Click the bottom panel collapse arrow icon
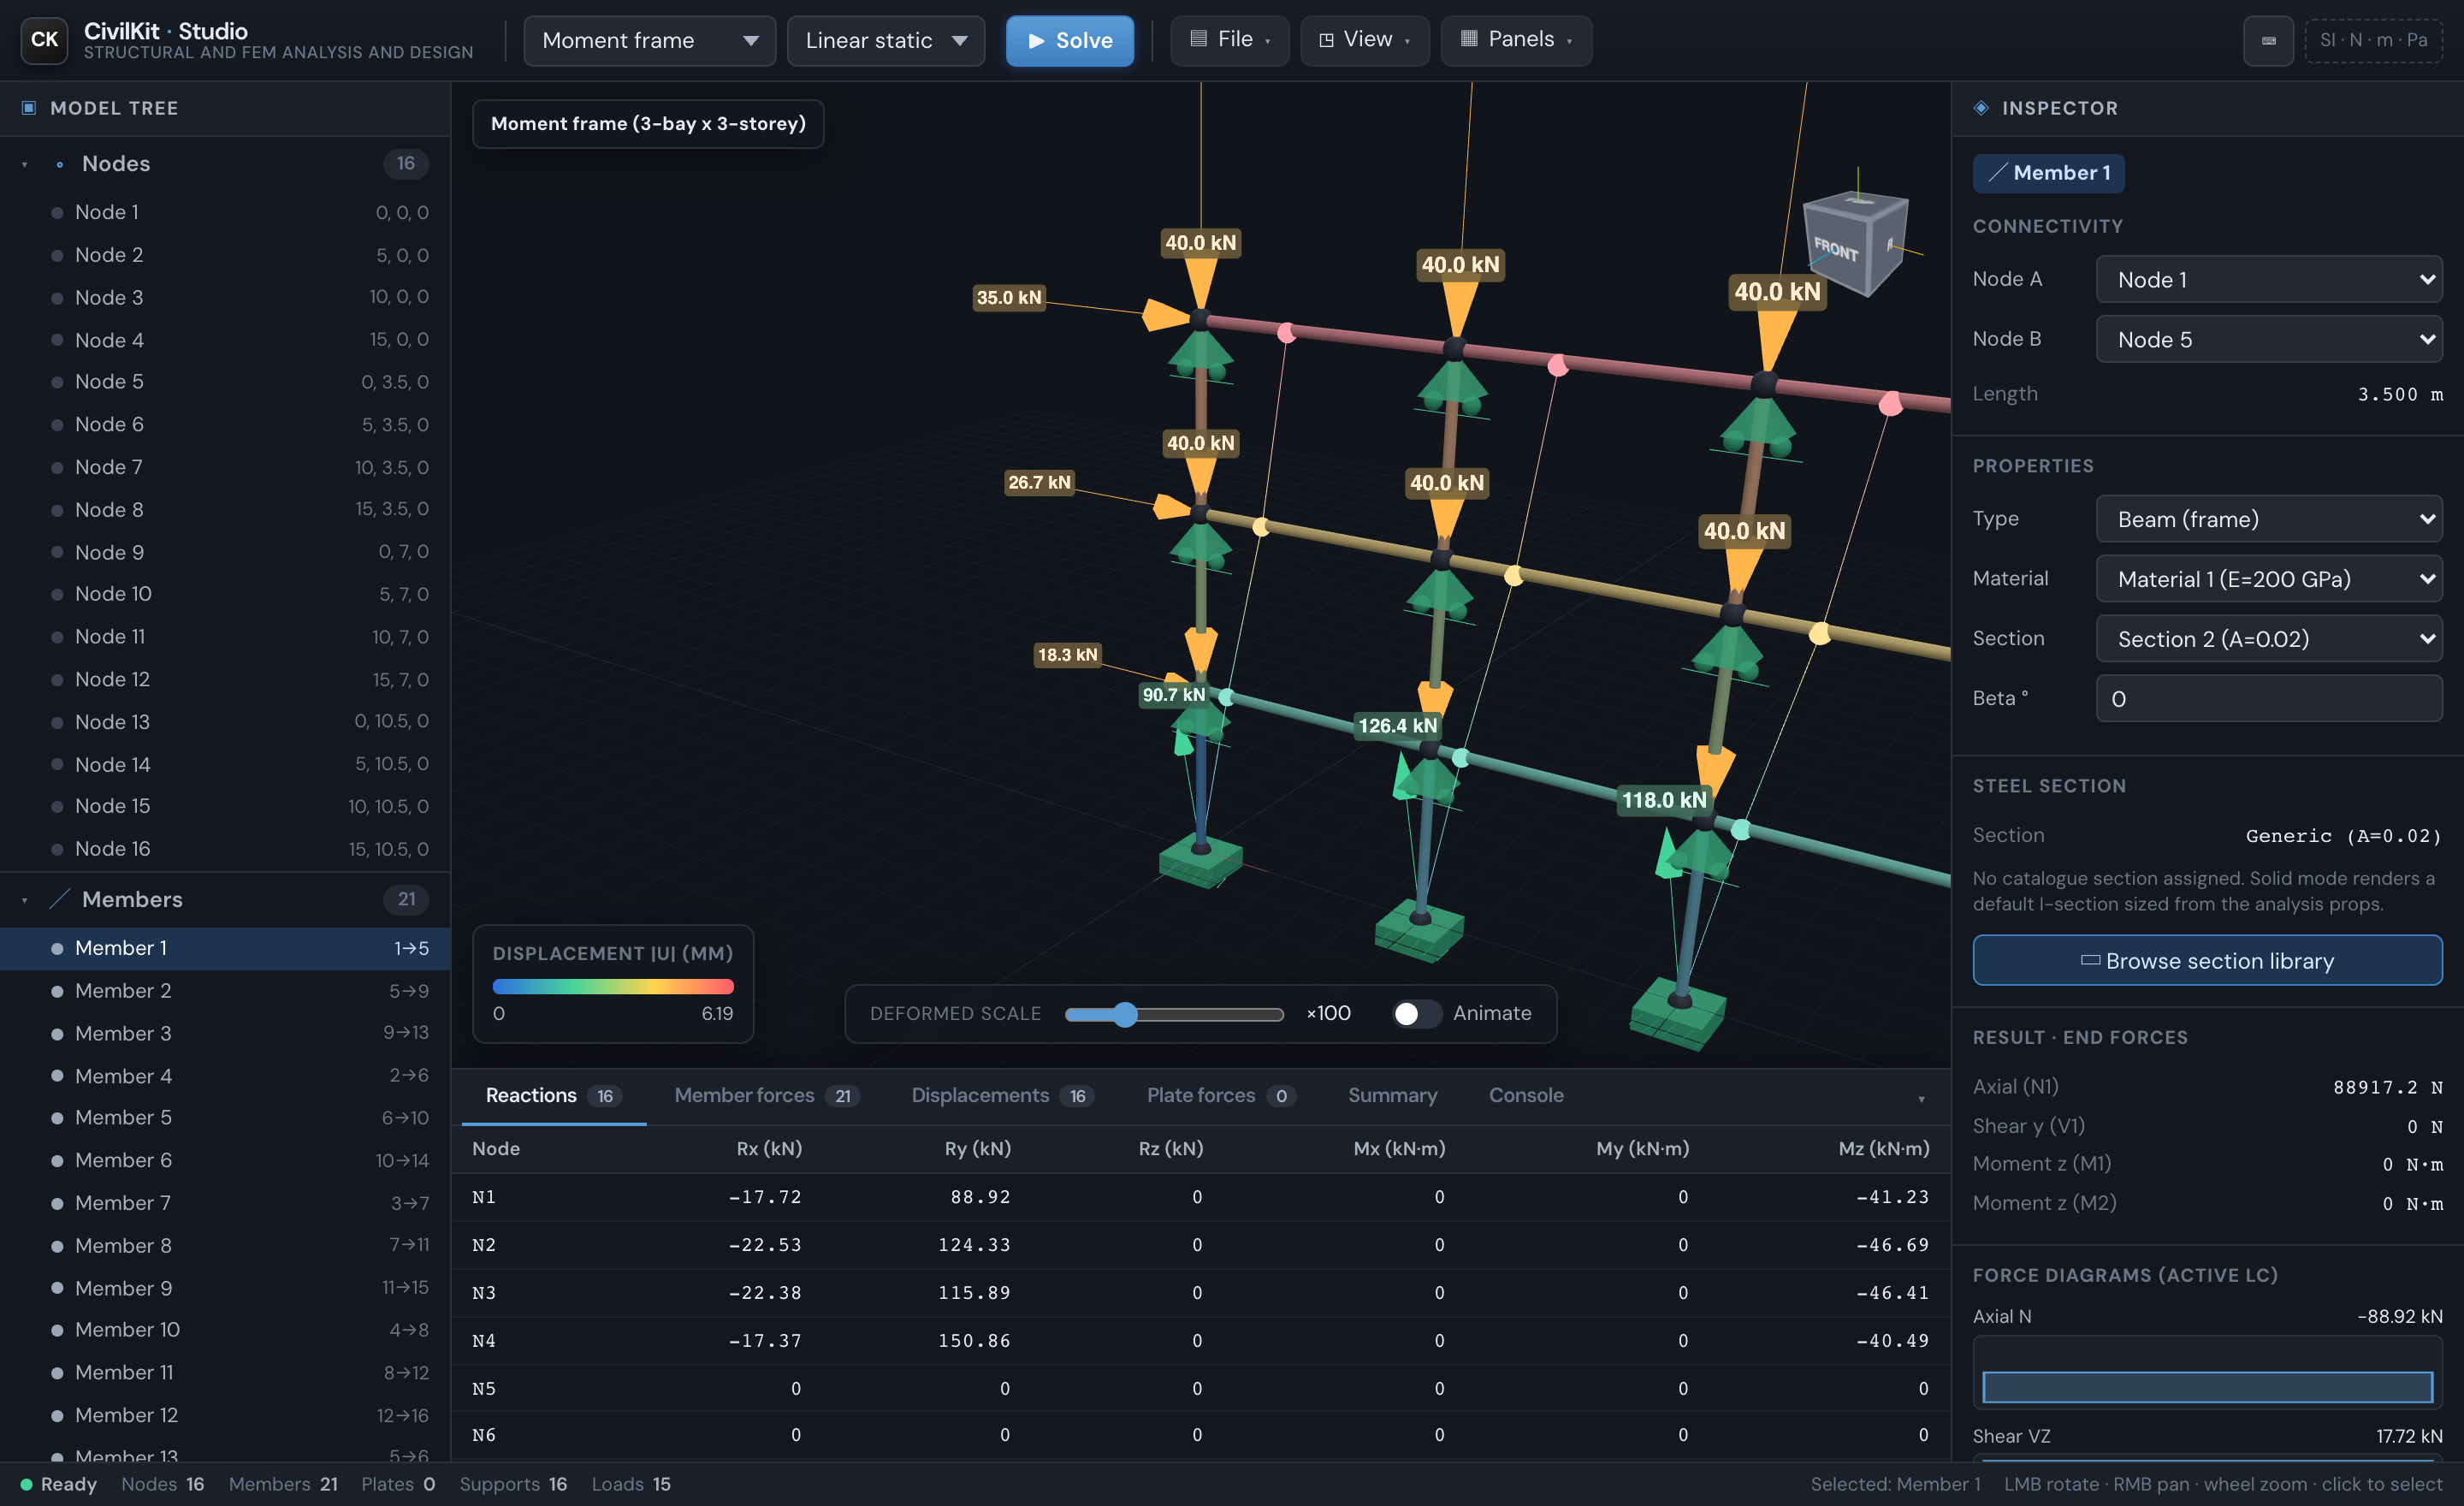This screenshot has height=1506, width=2464. 1921,1099
